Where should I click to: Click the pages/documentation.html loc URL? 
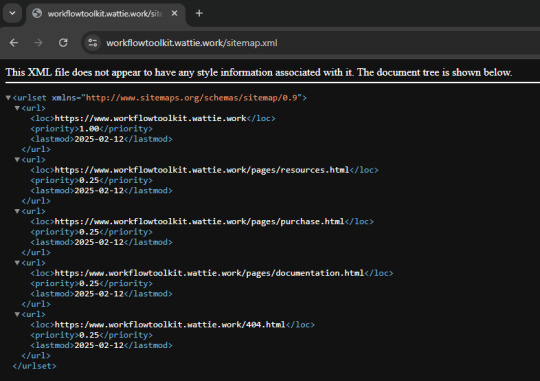click(x=209, y=273)
